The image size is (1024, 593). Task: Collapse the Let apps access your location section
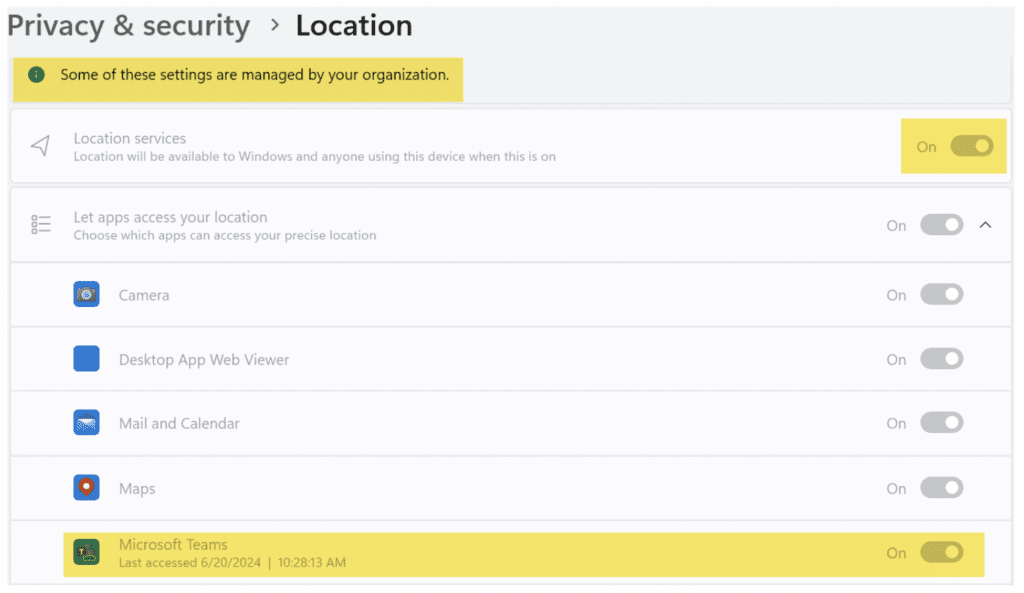coord(985,225)
